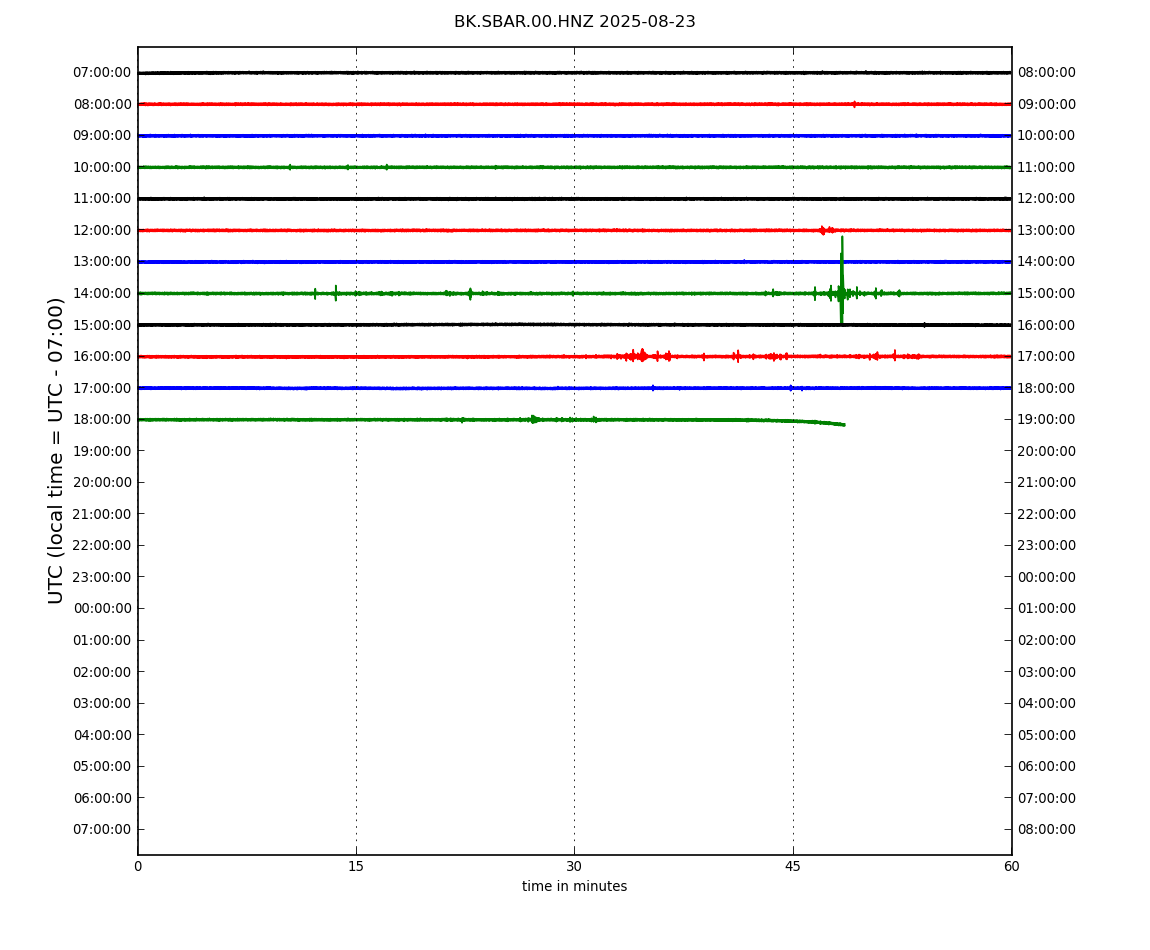Select left-axis time label 17:00:00
The image size is (1150, 950).
pyautogui.click(x=103, y=388)
